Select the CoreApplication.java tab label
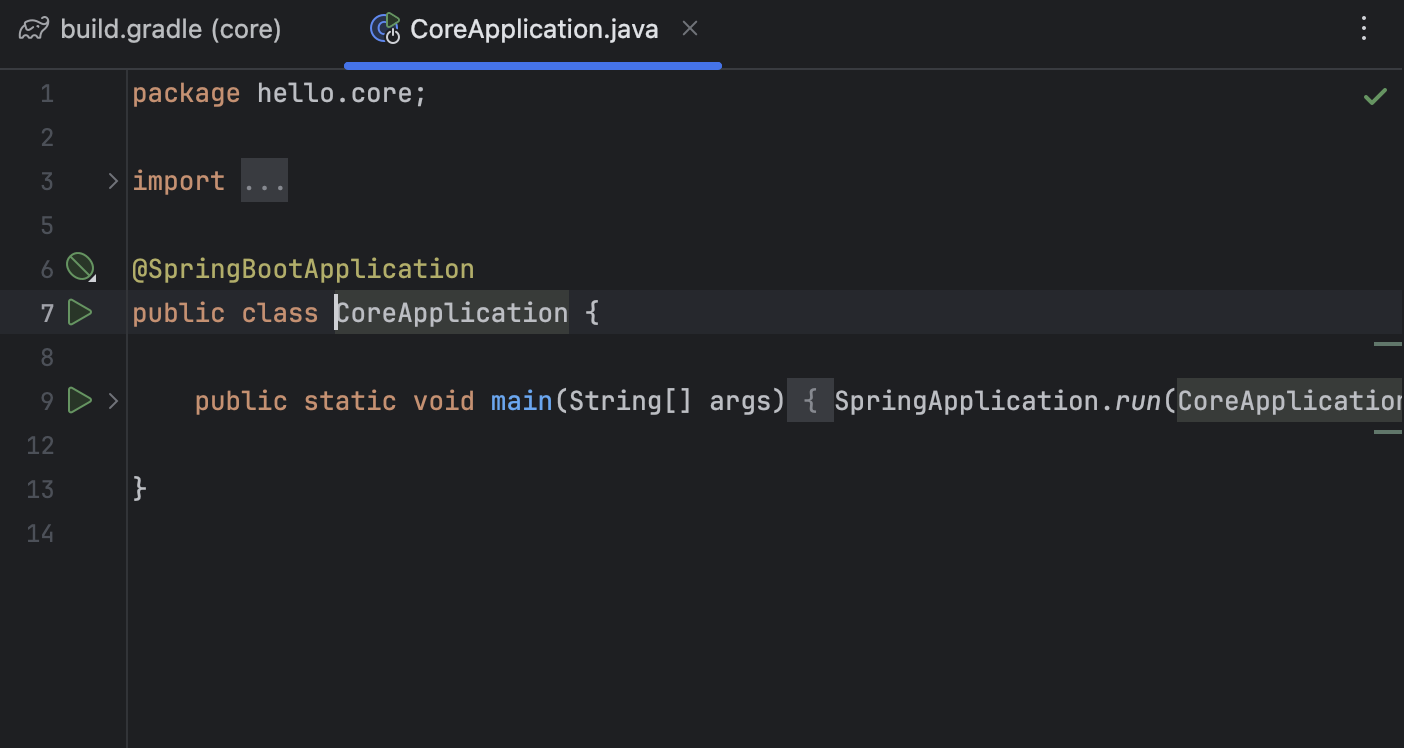1404x748 pixels. (x=534, y=30)
